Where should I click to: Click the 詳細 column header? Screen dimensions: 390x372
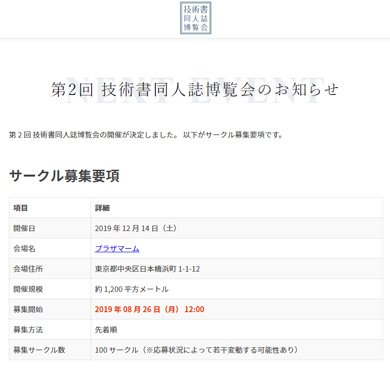coord(102,208)
